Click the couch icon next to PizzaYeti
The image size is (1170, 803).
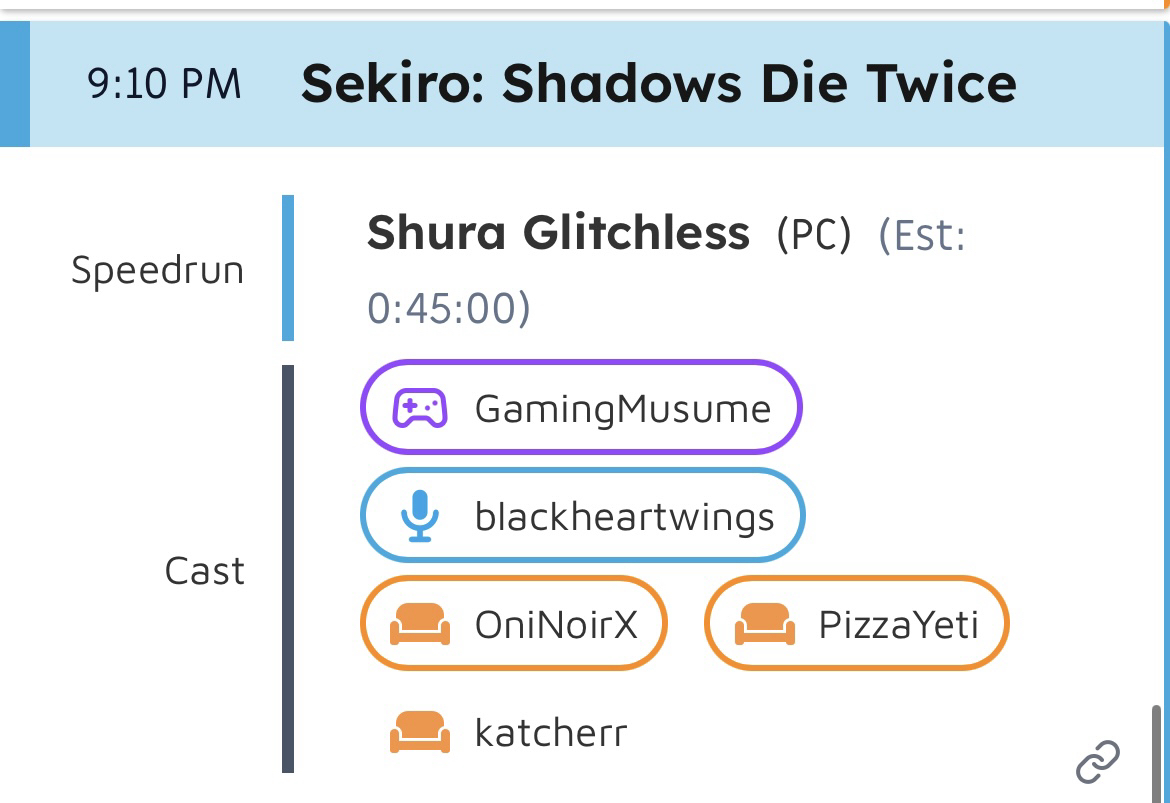coord(765,625)
